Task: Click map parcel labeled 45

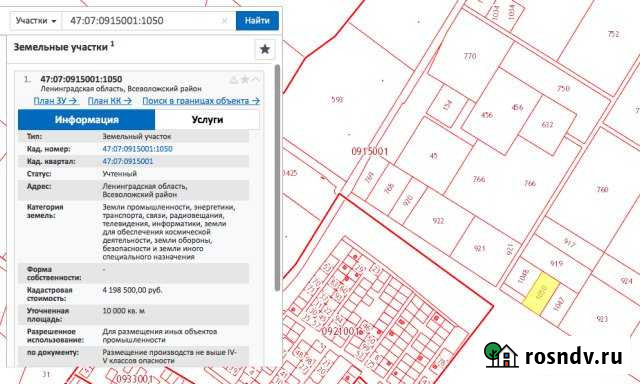Action: coord(433,155)
